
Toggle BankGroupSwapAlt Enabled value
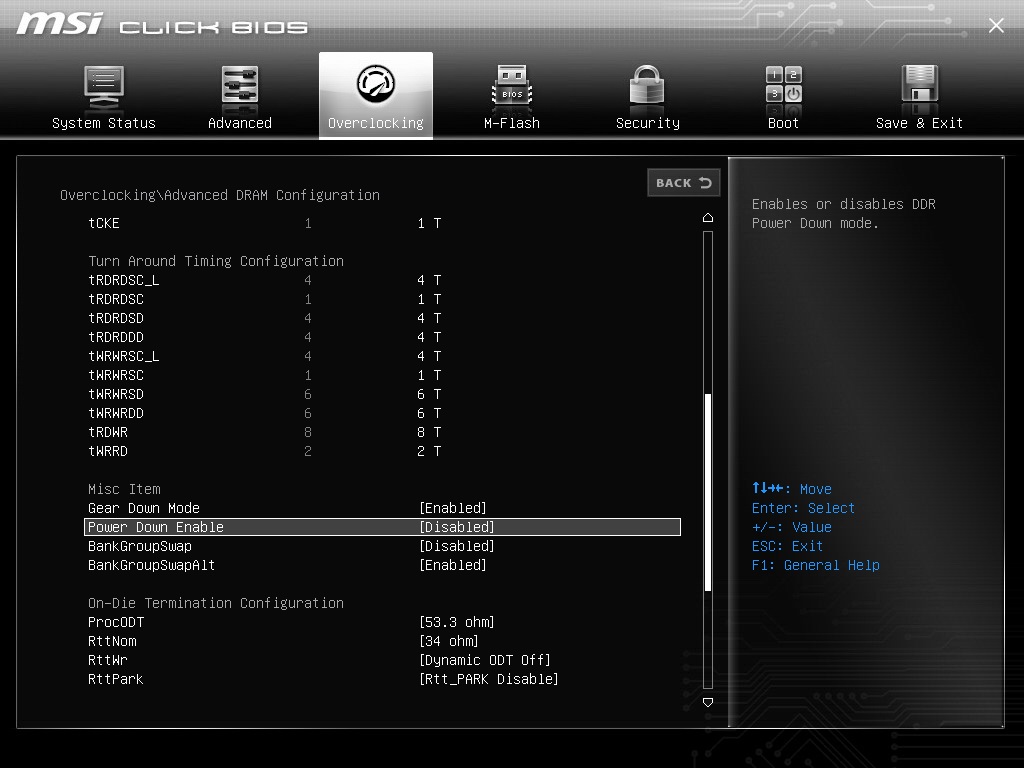point(453,565)
